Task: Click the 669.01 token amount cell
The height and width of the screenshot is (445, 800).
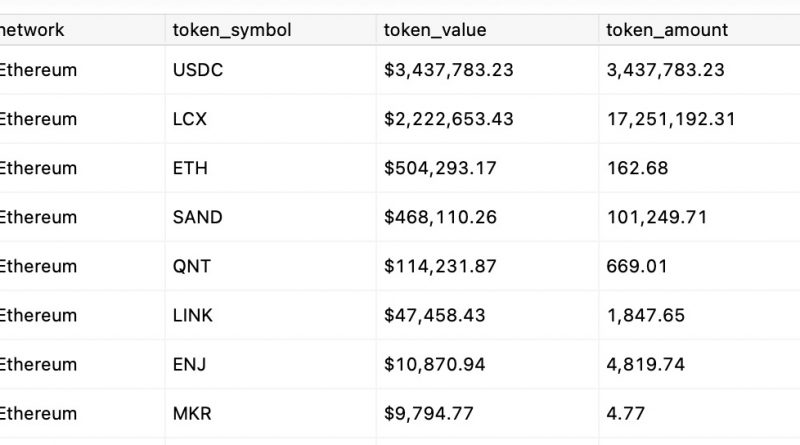Action: (x=637, y=266)
